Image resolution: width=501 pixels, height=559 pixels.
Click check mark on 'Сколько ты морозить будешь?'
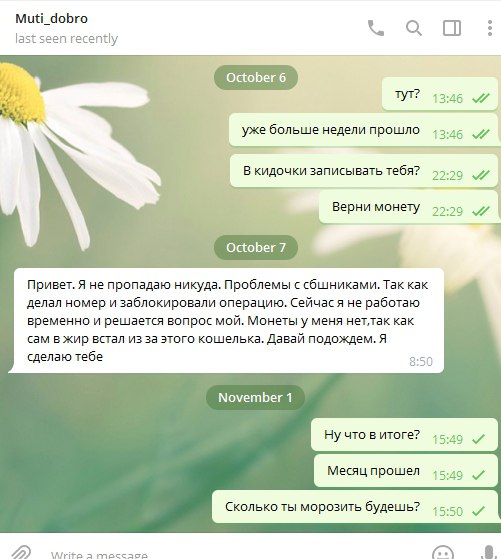tap(479, 511)
